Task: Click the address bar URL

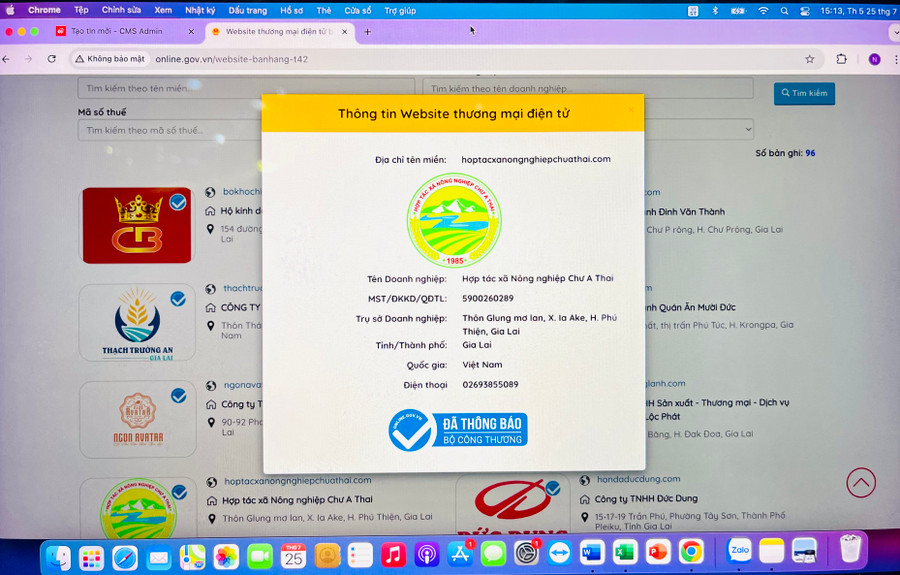Action: pos(232,59)
